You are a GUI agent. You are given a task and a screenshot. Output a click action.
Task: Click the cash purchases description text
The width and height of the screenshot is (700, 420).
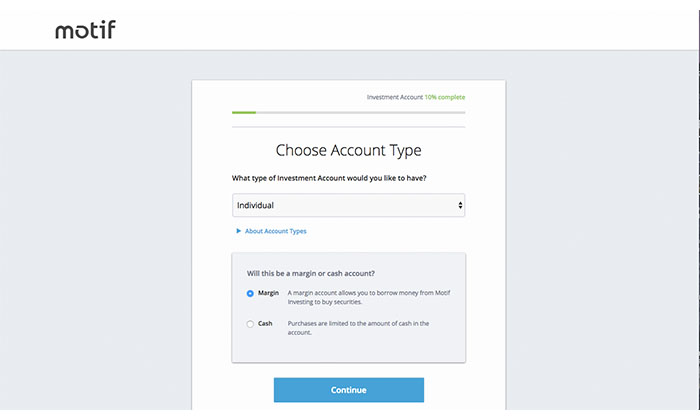point(358,328)
